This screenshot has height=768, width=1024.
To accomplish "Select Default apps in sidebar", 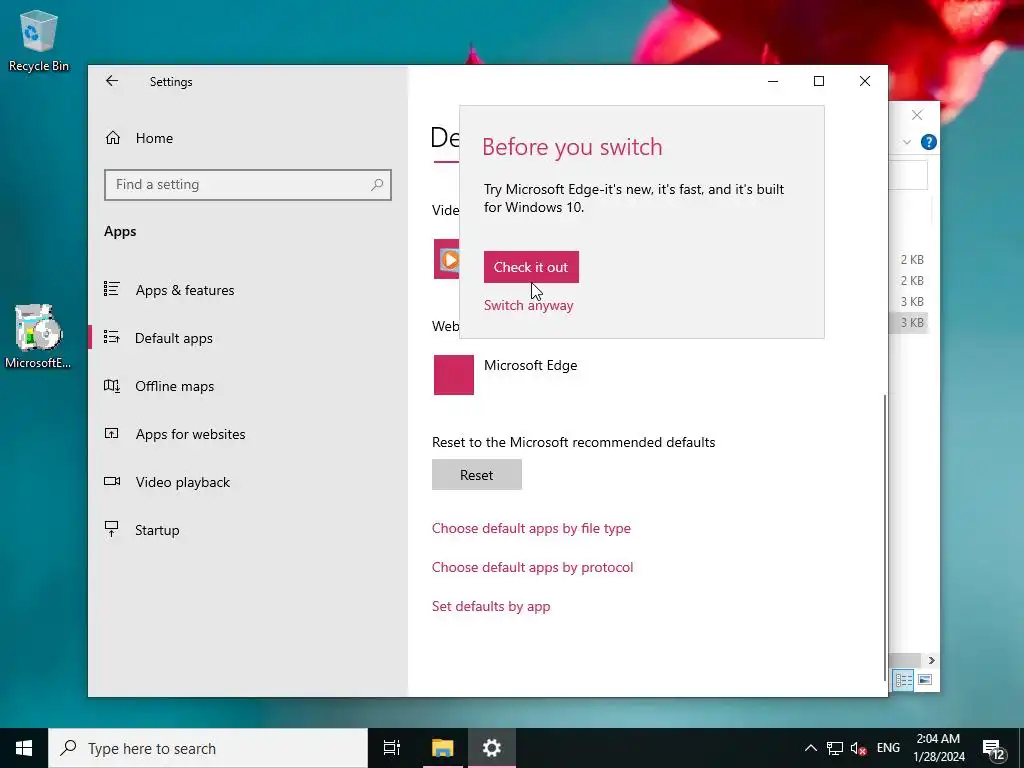I will [174, 338].
